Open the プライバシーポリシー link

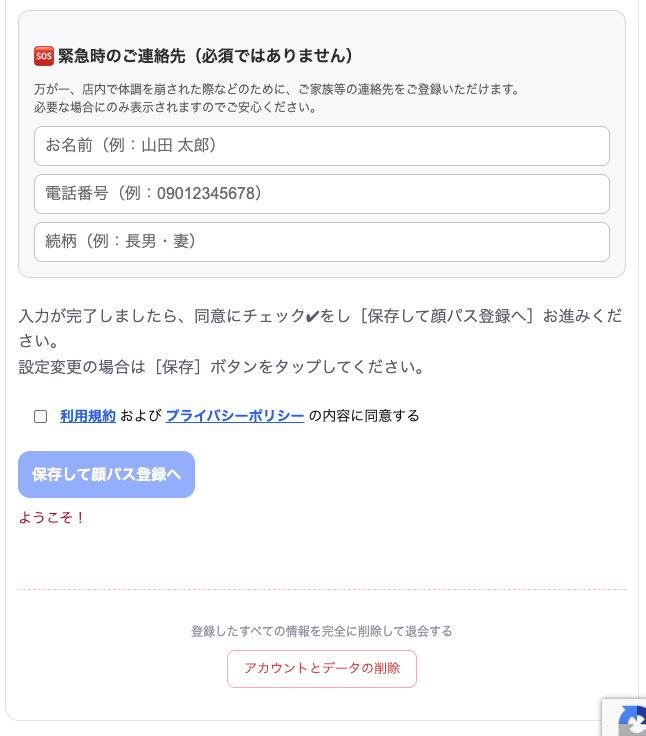click(235, 416)
